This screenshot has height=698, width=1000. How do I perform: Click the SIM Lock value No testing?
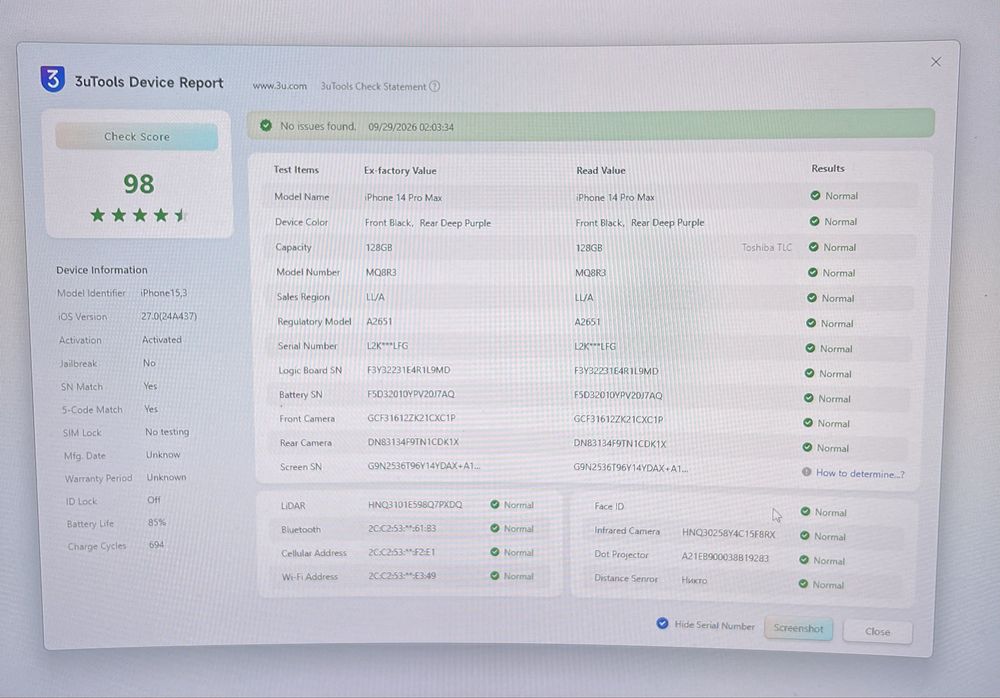[167, 432]
